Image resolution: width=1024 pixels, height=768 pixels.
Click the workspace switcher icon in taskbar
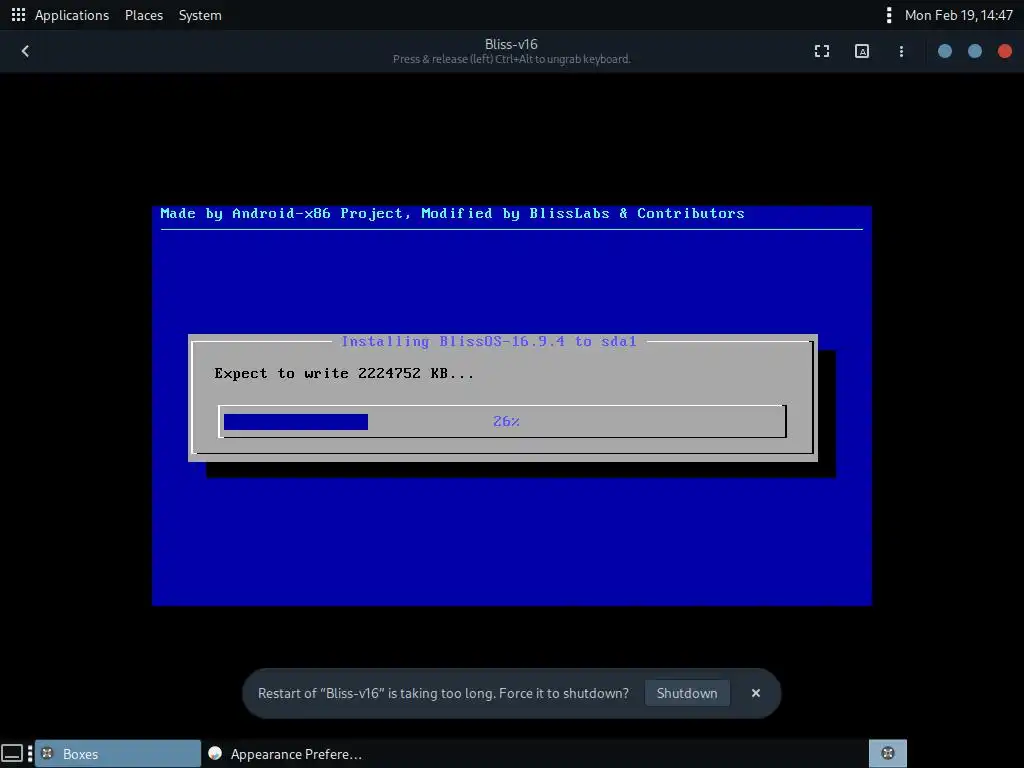click(x=888, y=754)
